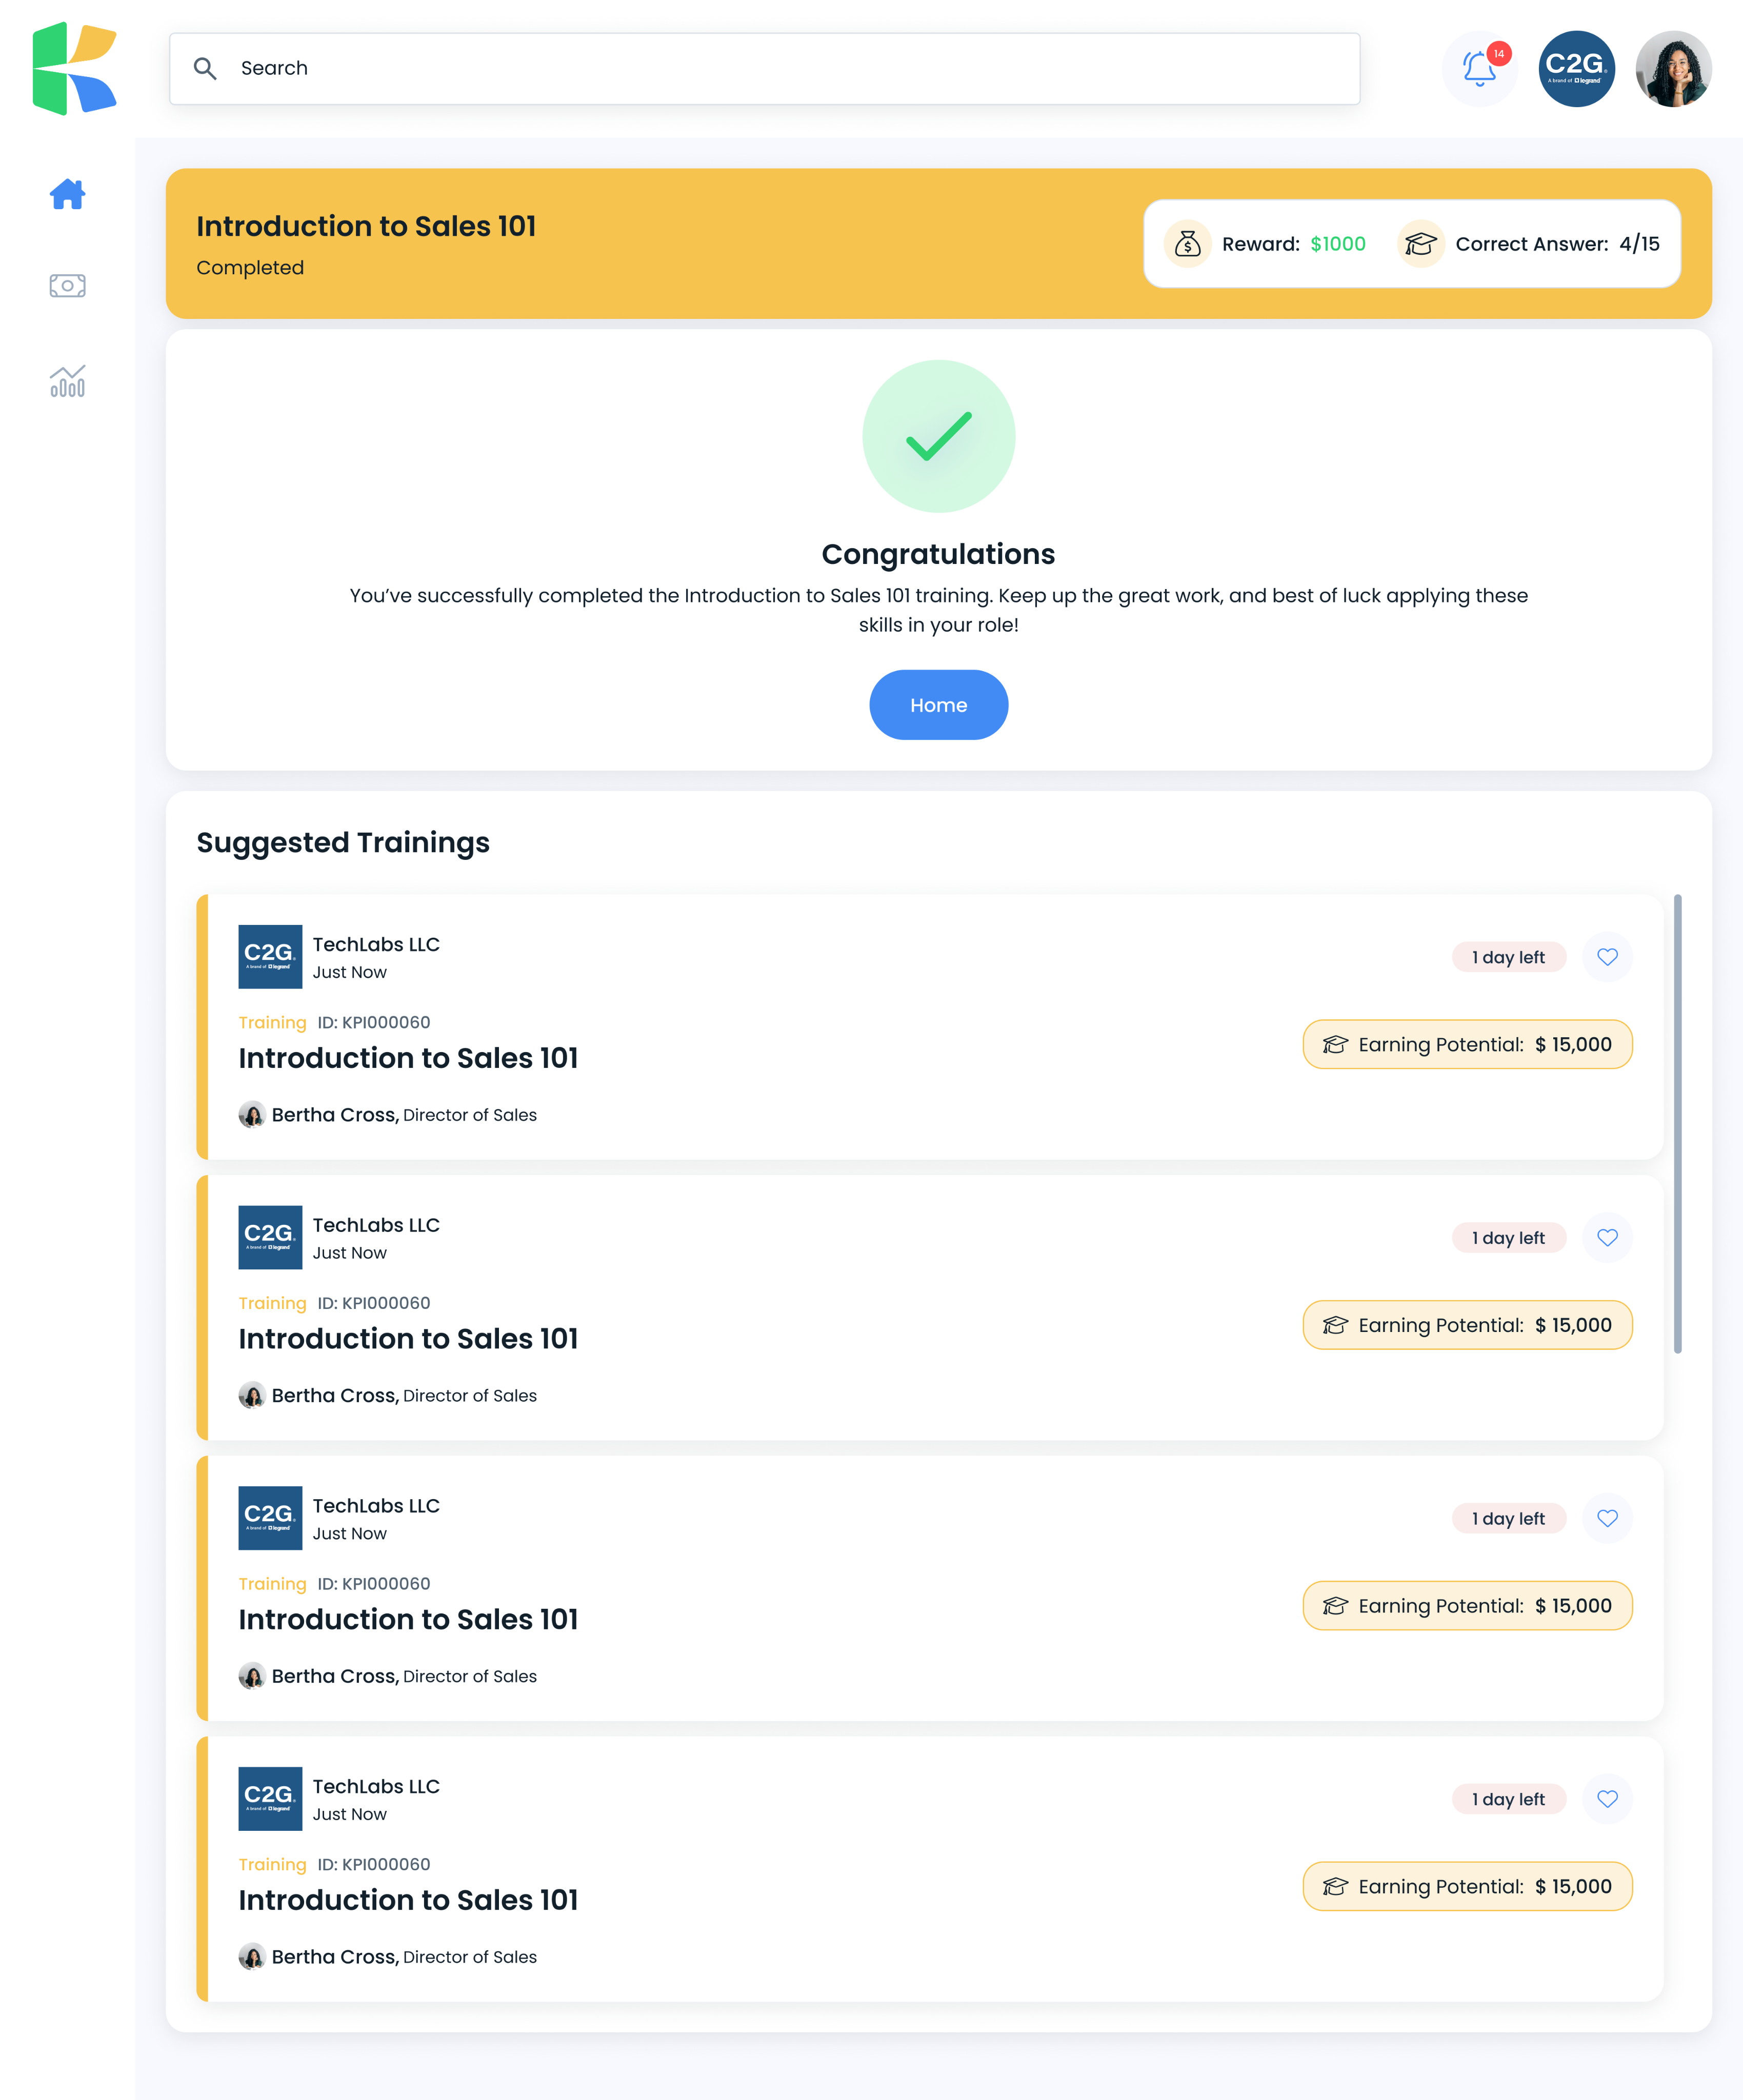Open notifications bell with 14 badge
This screenshot has width=1743, height=2100.
click(1479, 68)
